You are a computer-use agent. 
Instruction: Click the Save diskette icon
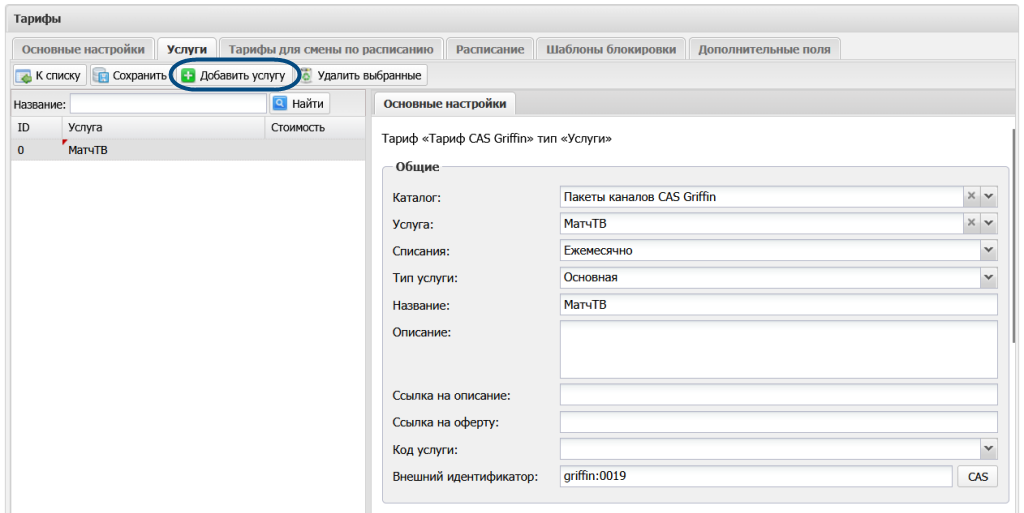(x=101, y=76)
